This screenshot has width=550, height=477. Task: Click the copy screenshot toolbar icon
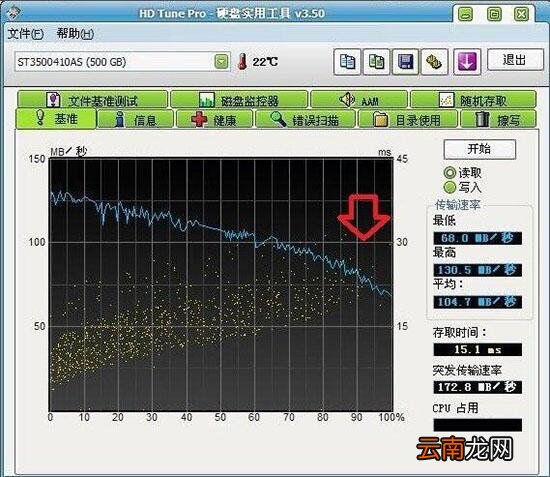376,62
